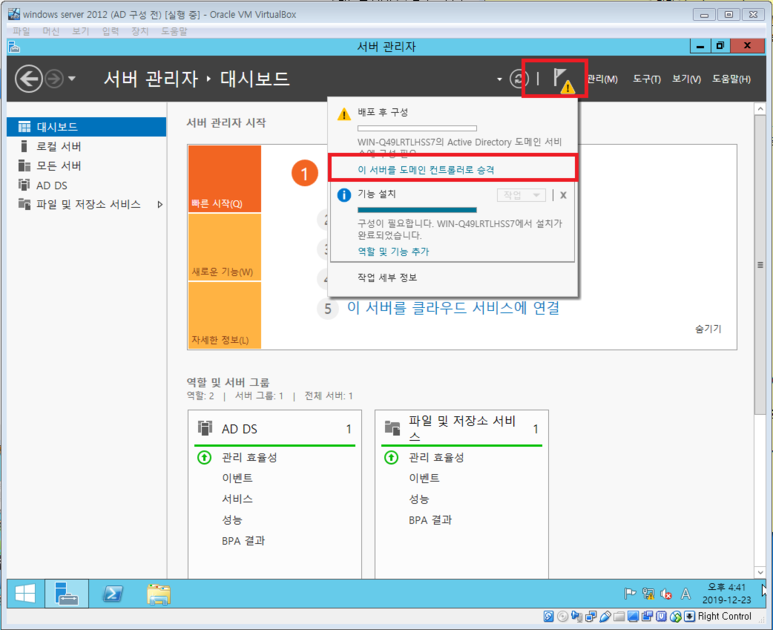Click the input language A indicator
Image resolution: width=773 pixels, height=630 pixels.
click(x=686, y=594)
